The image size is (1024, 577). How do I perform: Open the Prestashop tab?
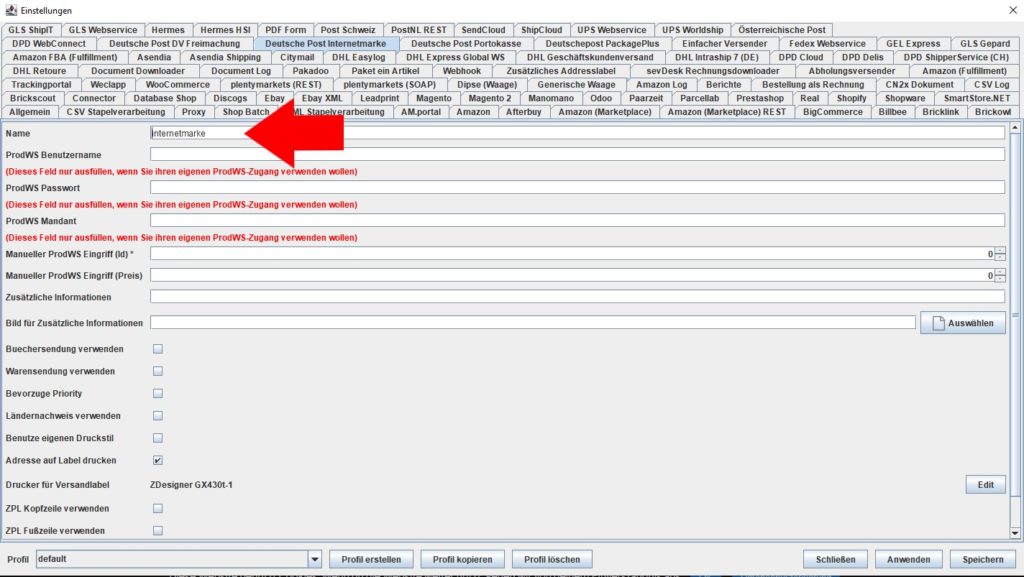760,99
